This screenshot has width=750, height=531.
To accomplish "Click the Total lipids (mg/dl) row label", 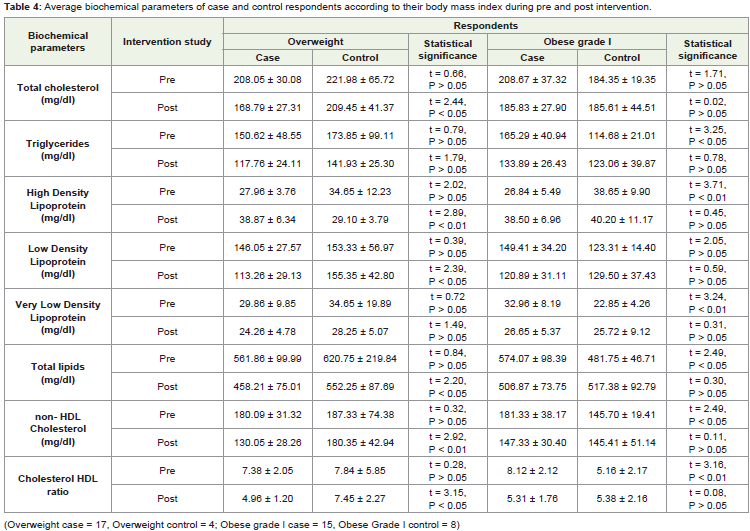I will (58, 373).
